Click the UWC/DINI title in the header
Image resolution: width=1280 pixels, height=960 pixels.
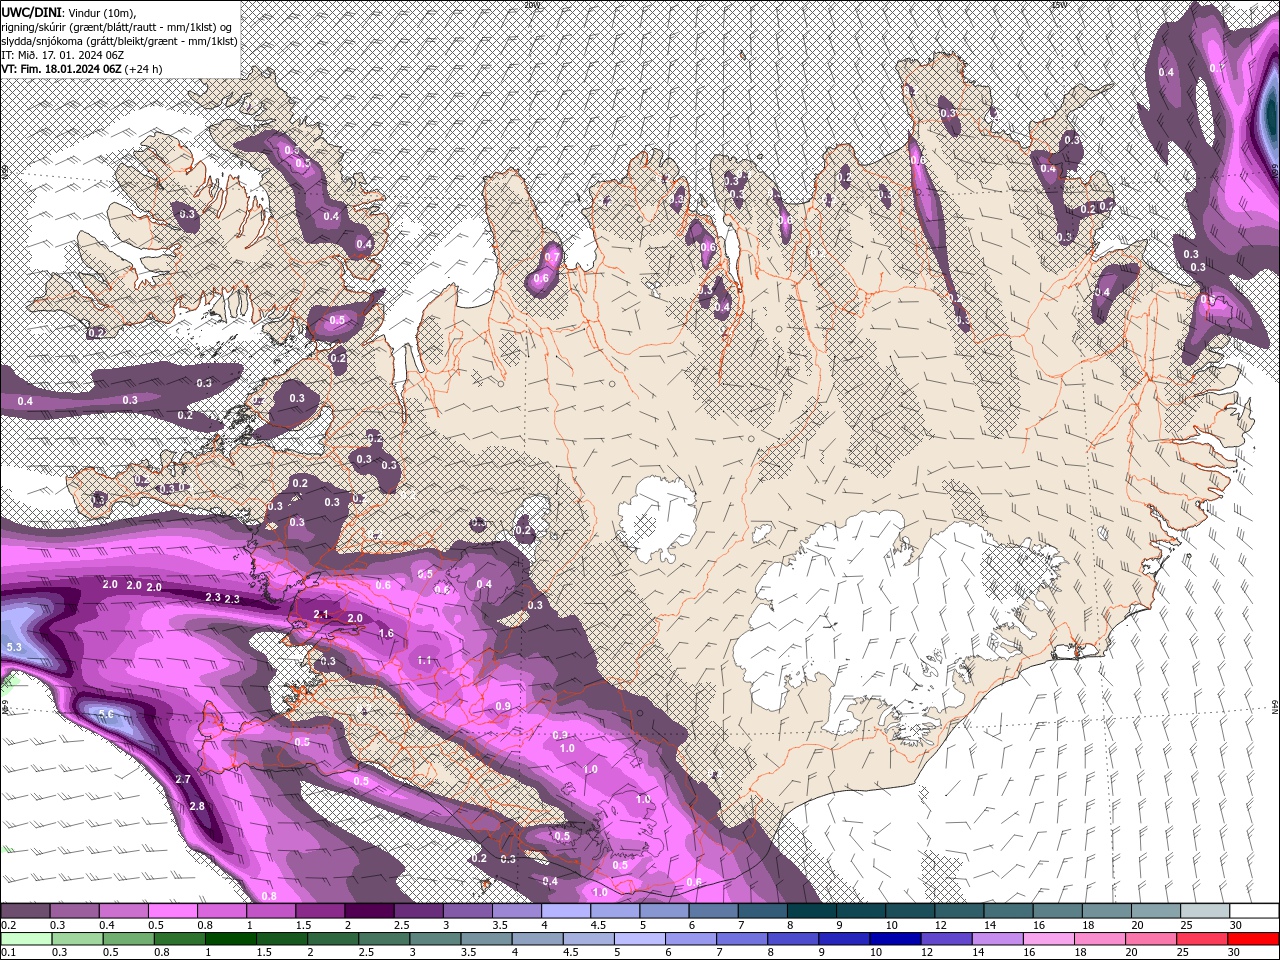(32, 11)
